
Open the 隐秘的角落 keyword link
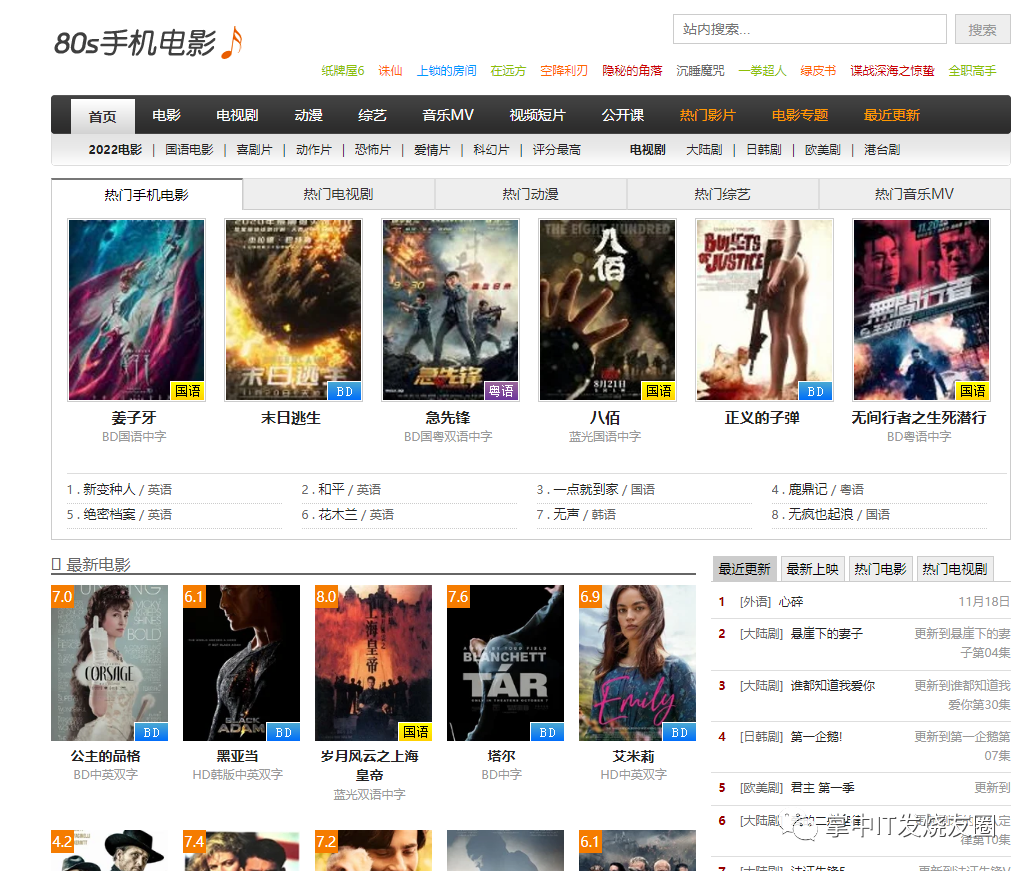632,70
